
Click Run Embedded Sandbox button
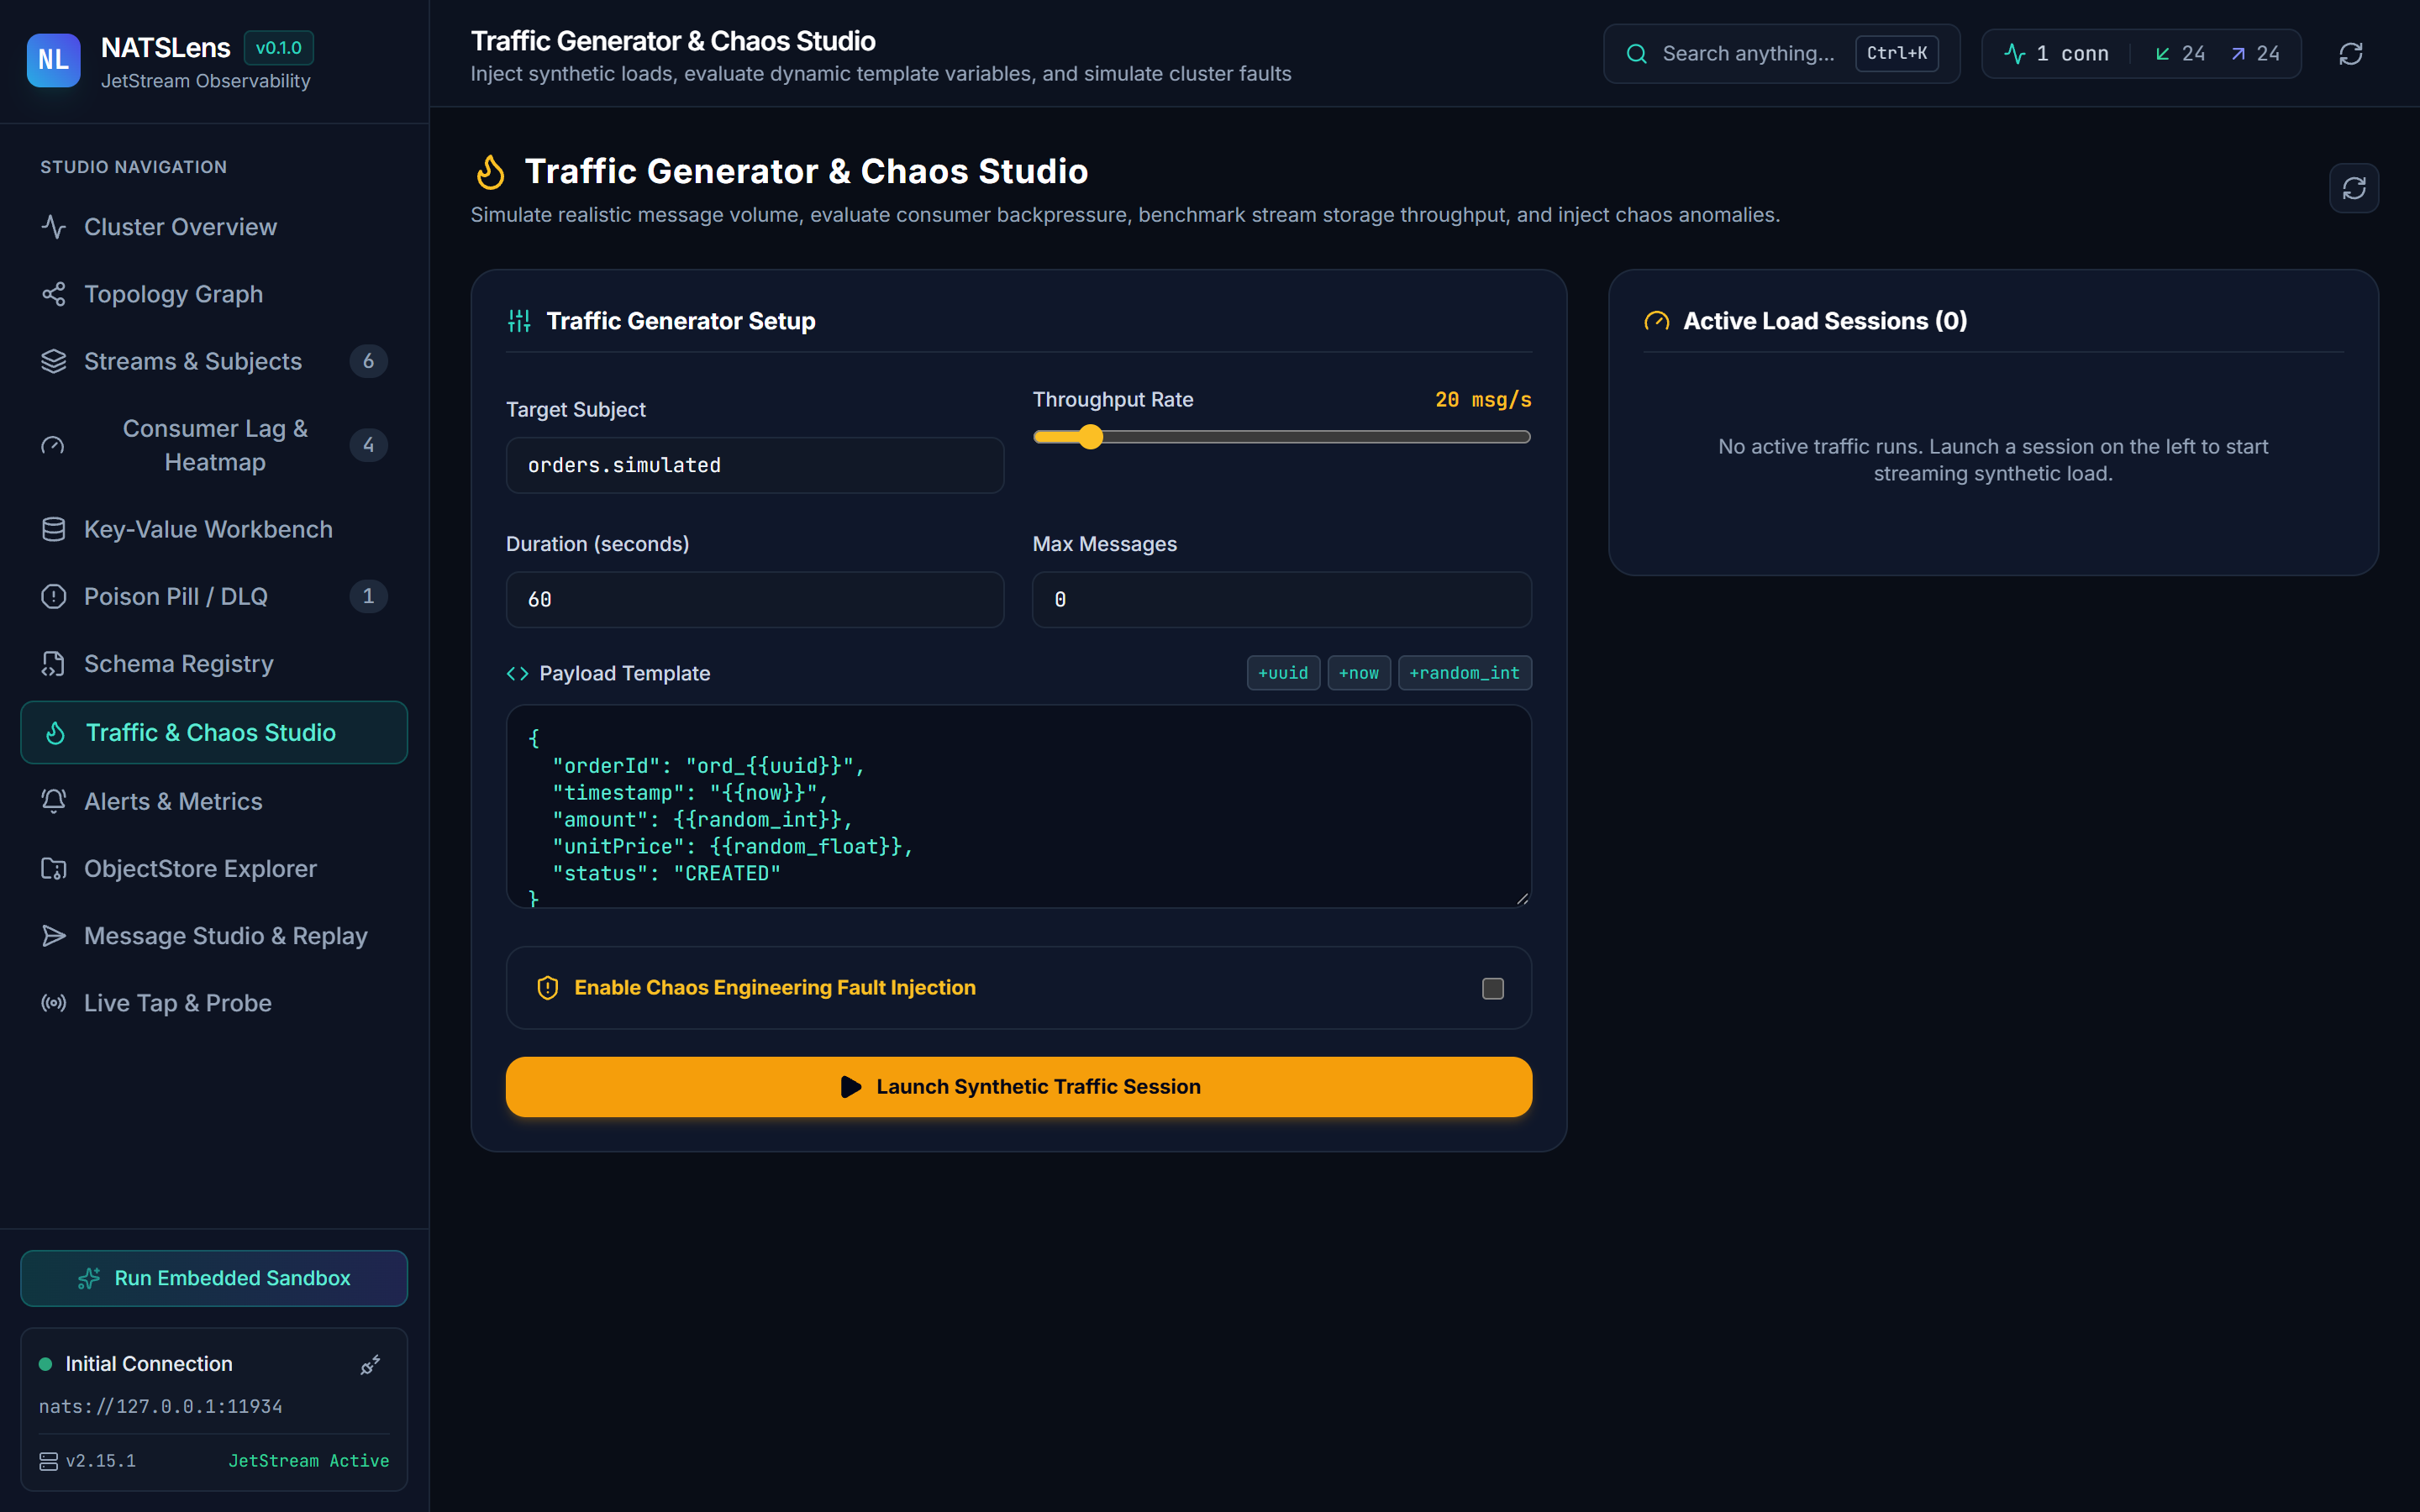214,1279
